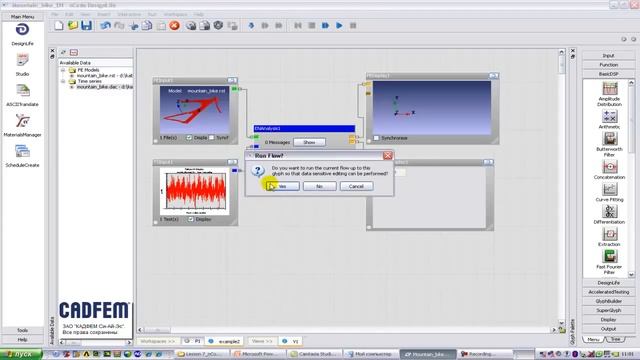Click the red icon in the Available Data toolbar

pyautogui.click(x=74, y=52)
